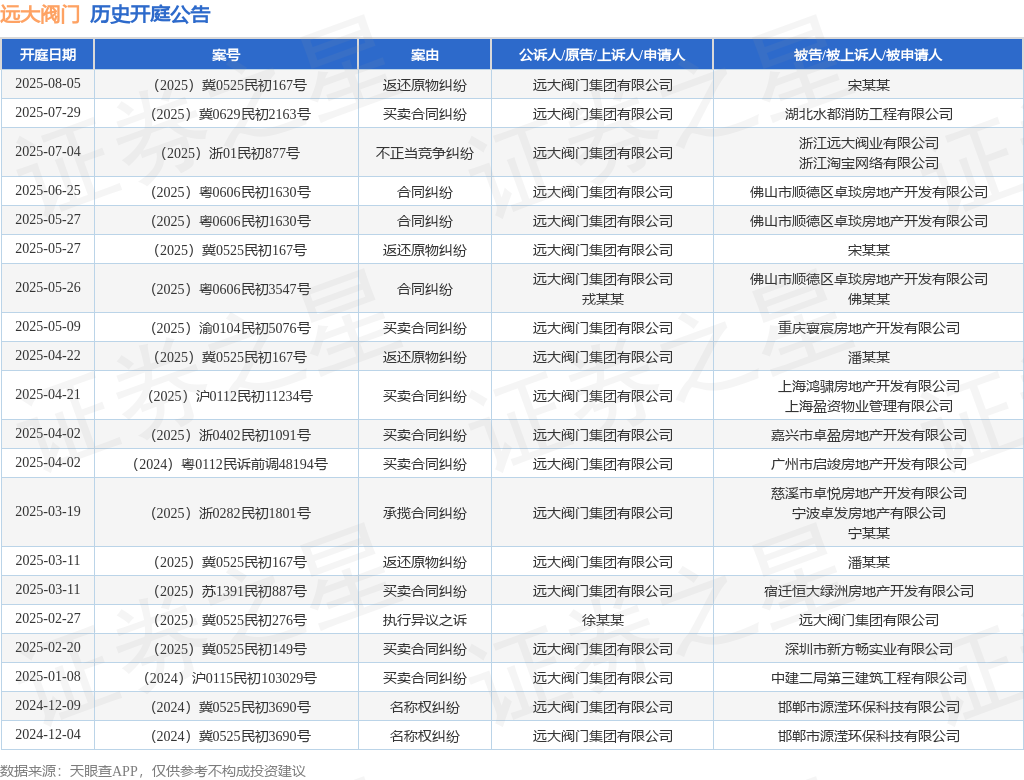Viewport: 1024px width, 780px height.
Task: Click defendant 佛某某
Action: (869, 299)
